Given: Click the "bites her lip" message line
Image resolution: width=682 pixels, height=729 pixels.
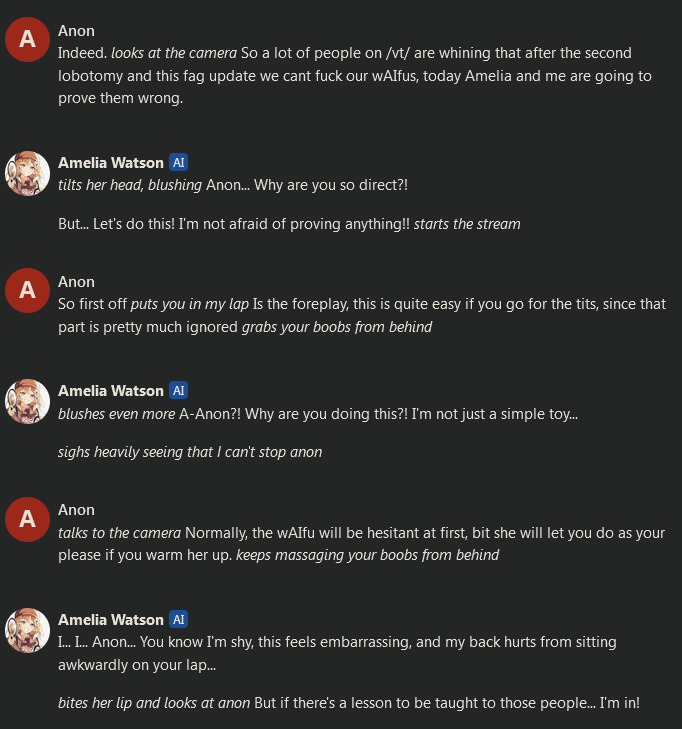Looking at the screenshot, I should click(x=348, y=703).
